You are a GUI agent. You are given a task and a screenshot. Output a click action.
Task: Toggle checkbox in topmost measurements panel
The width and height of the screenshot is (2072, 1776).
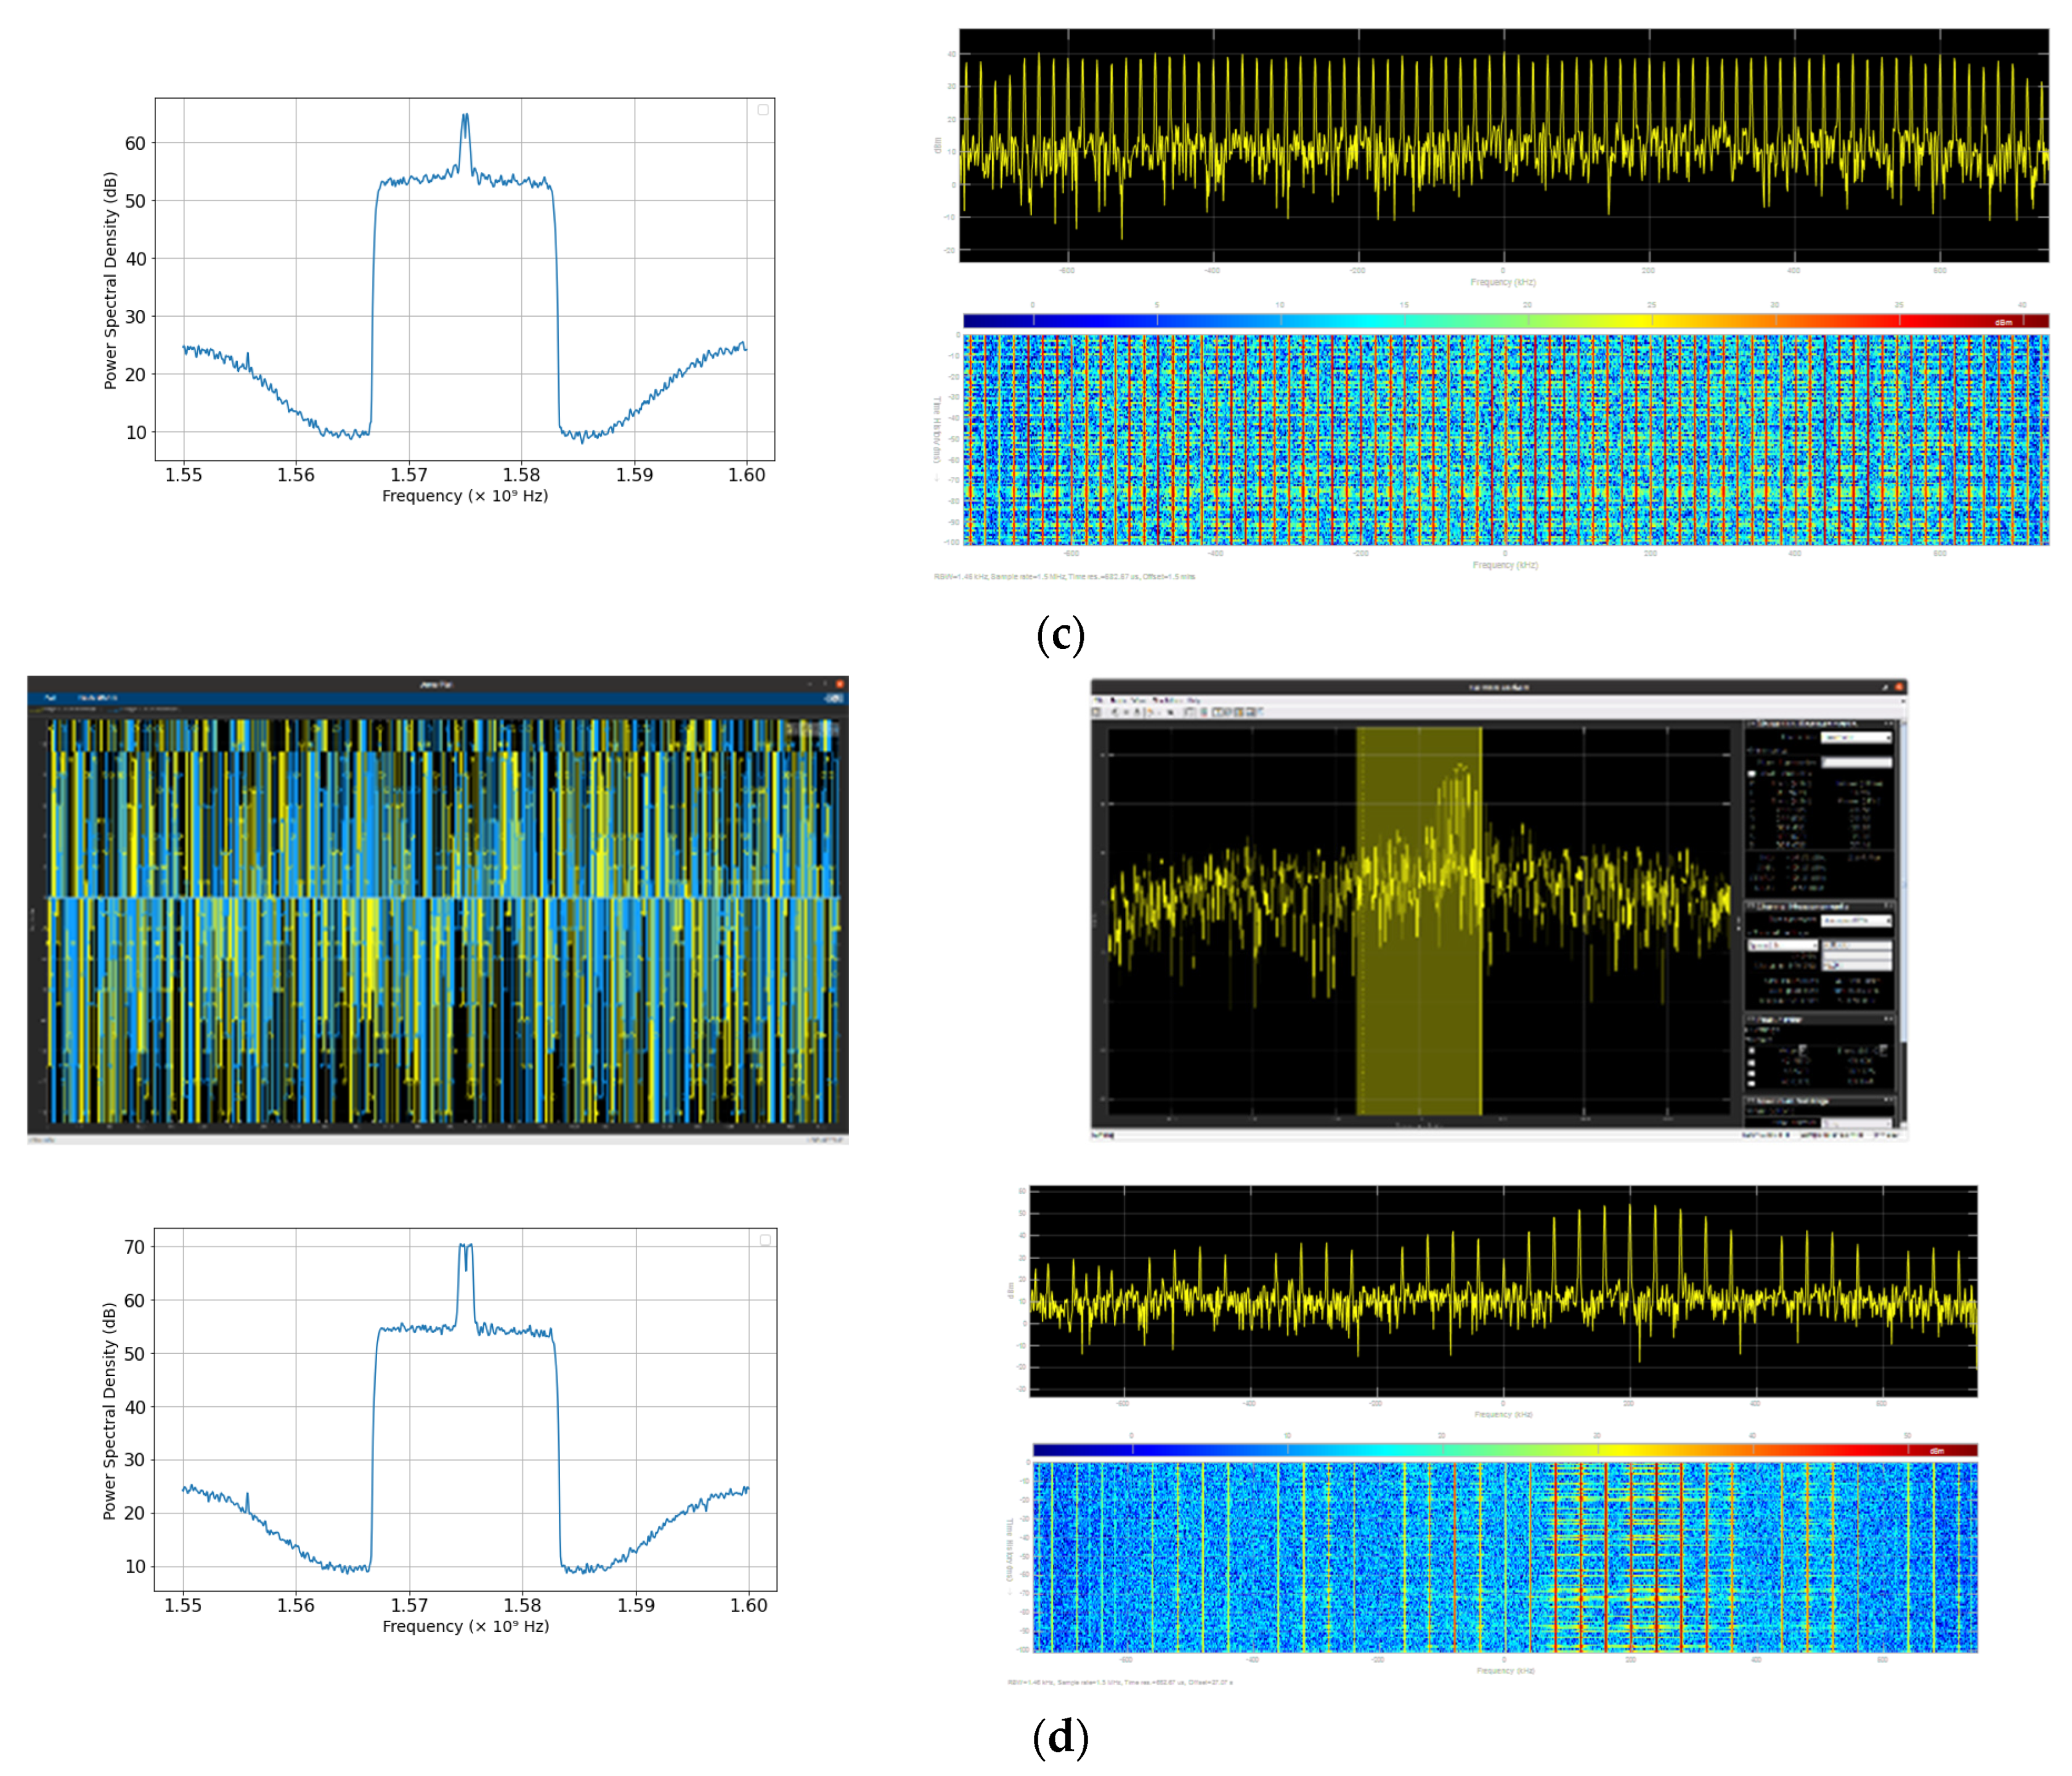coord(1752,774)
